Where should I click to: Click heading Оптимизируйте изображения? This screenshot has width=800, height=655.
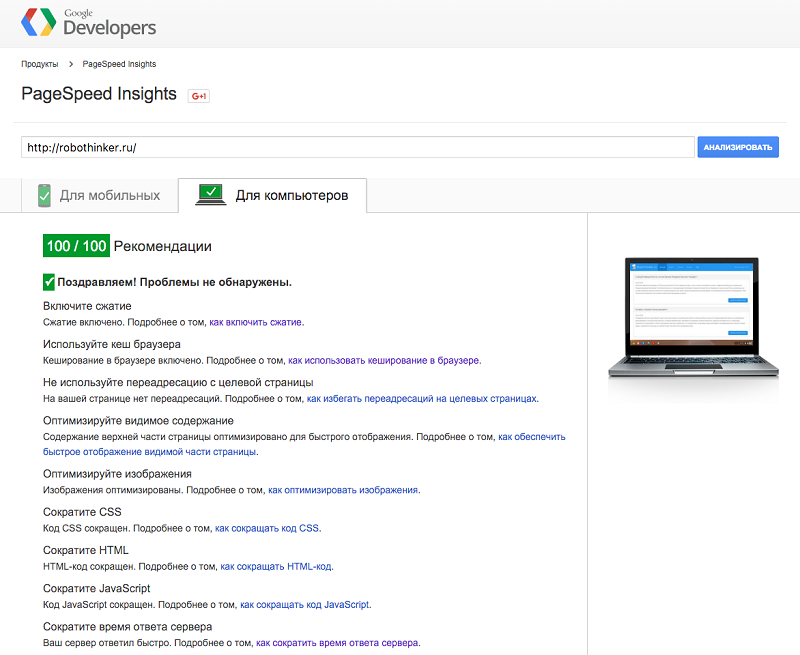(117, 474)
